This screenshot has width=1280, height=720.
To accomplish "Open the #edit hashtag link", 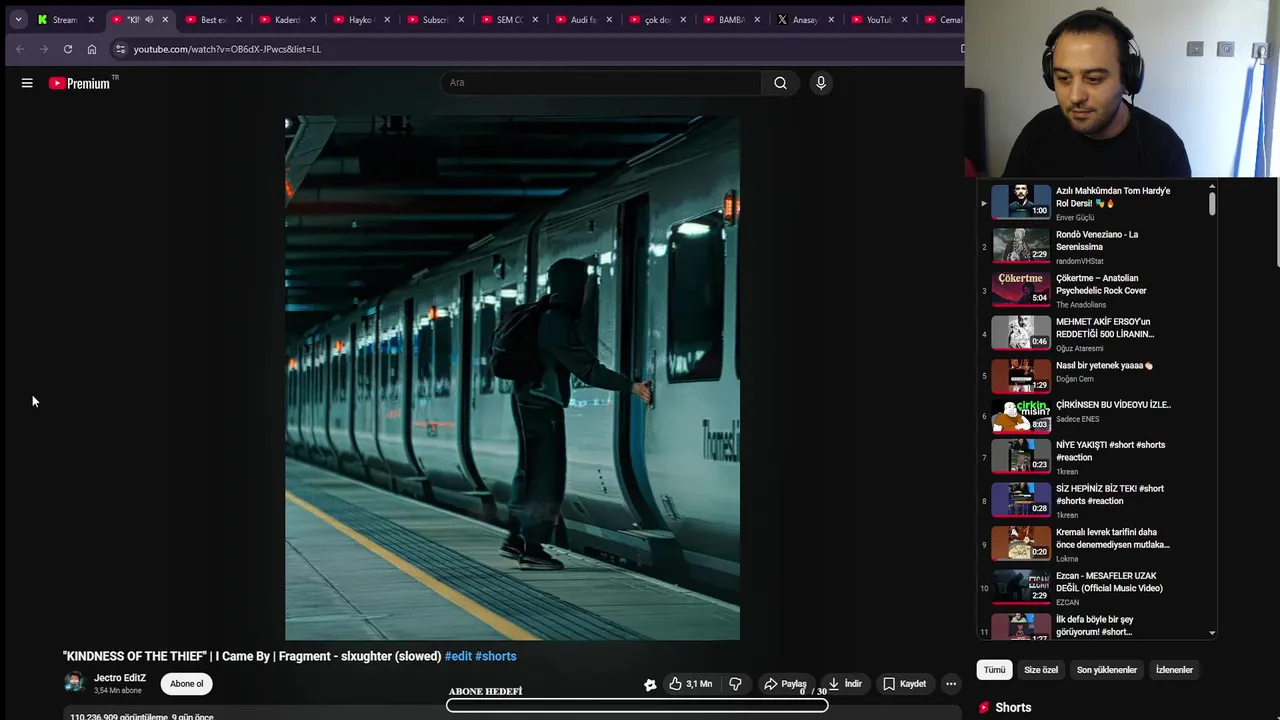I will [x=458, y=656].
